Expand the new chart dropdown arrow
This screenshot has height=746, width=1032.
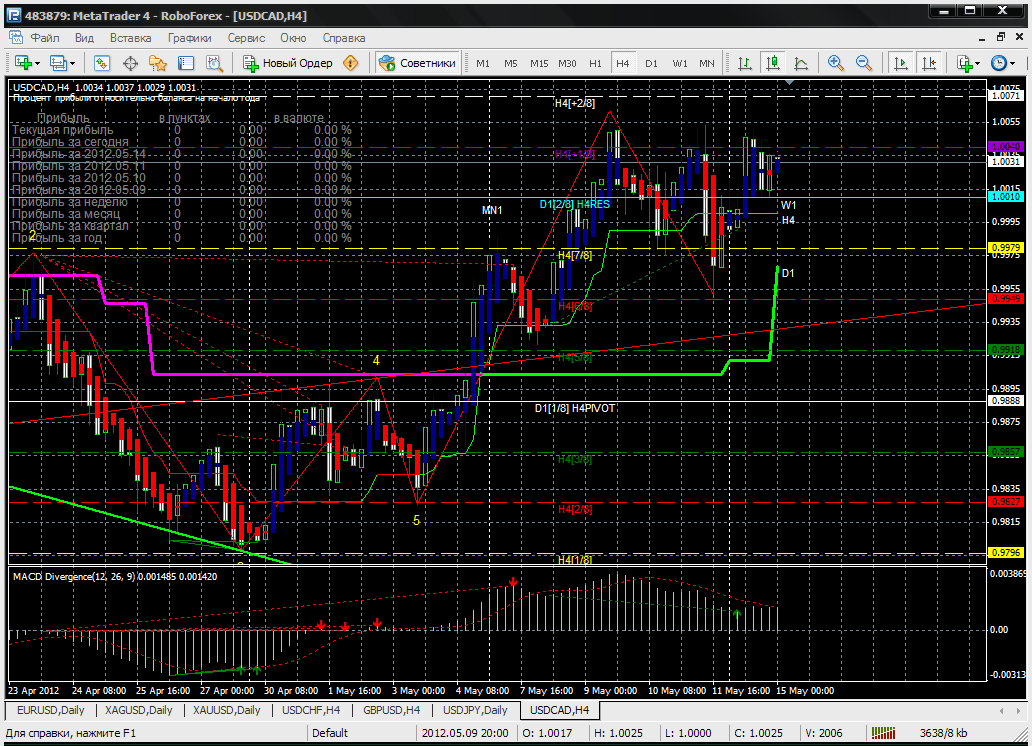pyautogui.click(x=38, y=64)
